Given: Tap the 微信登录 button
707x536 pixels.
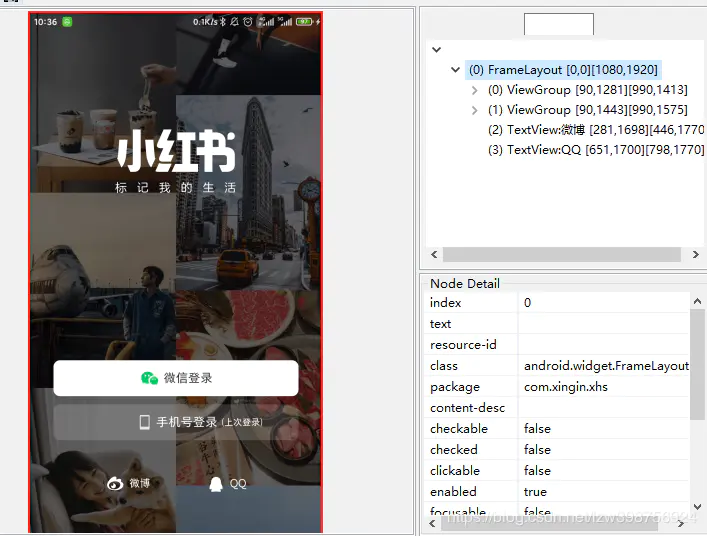Looking at the screenshot, I should coord(176,378).
